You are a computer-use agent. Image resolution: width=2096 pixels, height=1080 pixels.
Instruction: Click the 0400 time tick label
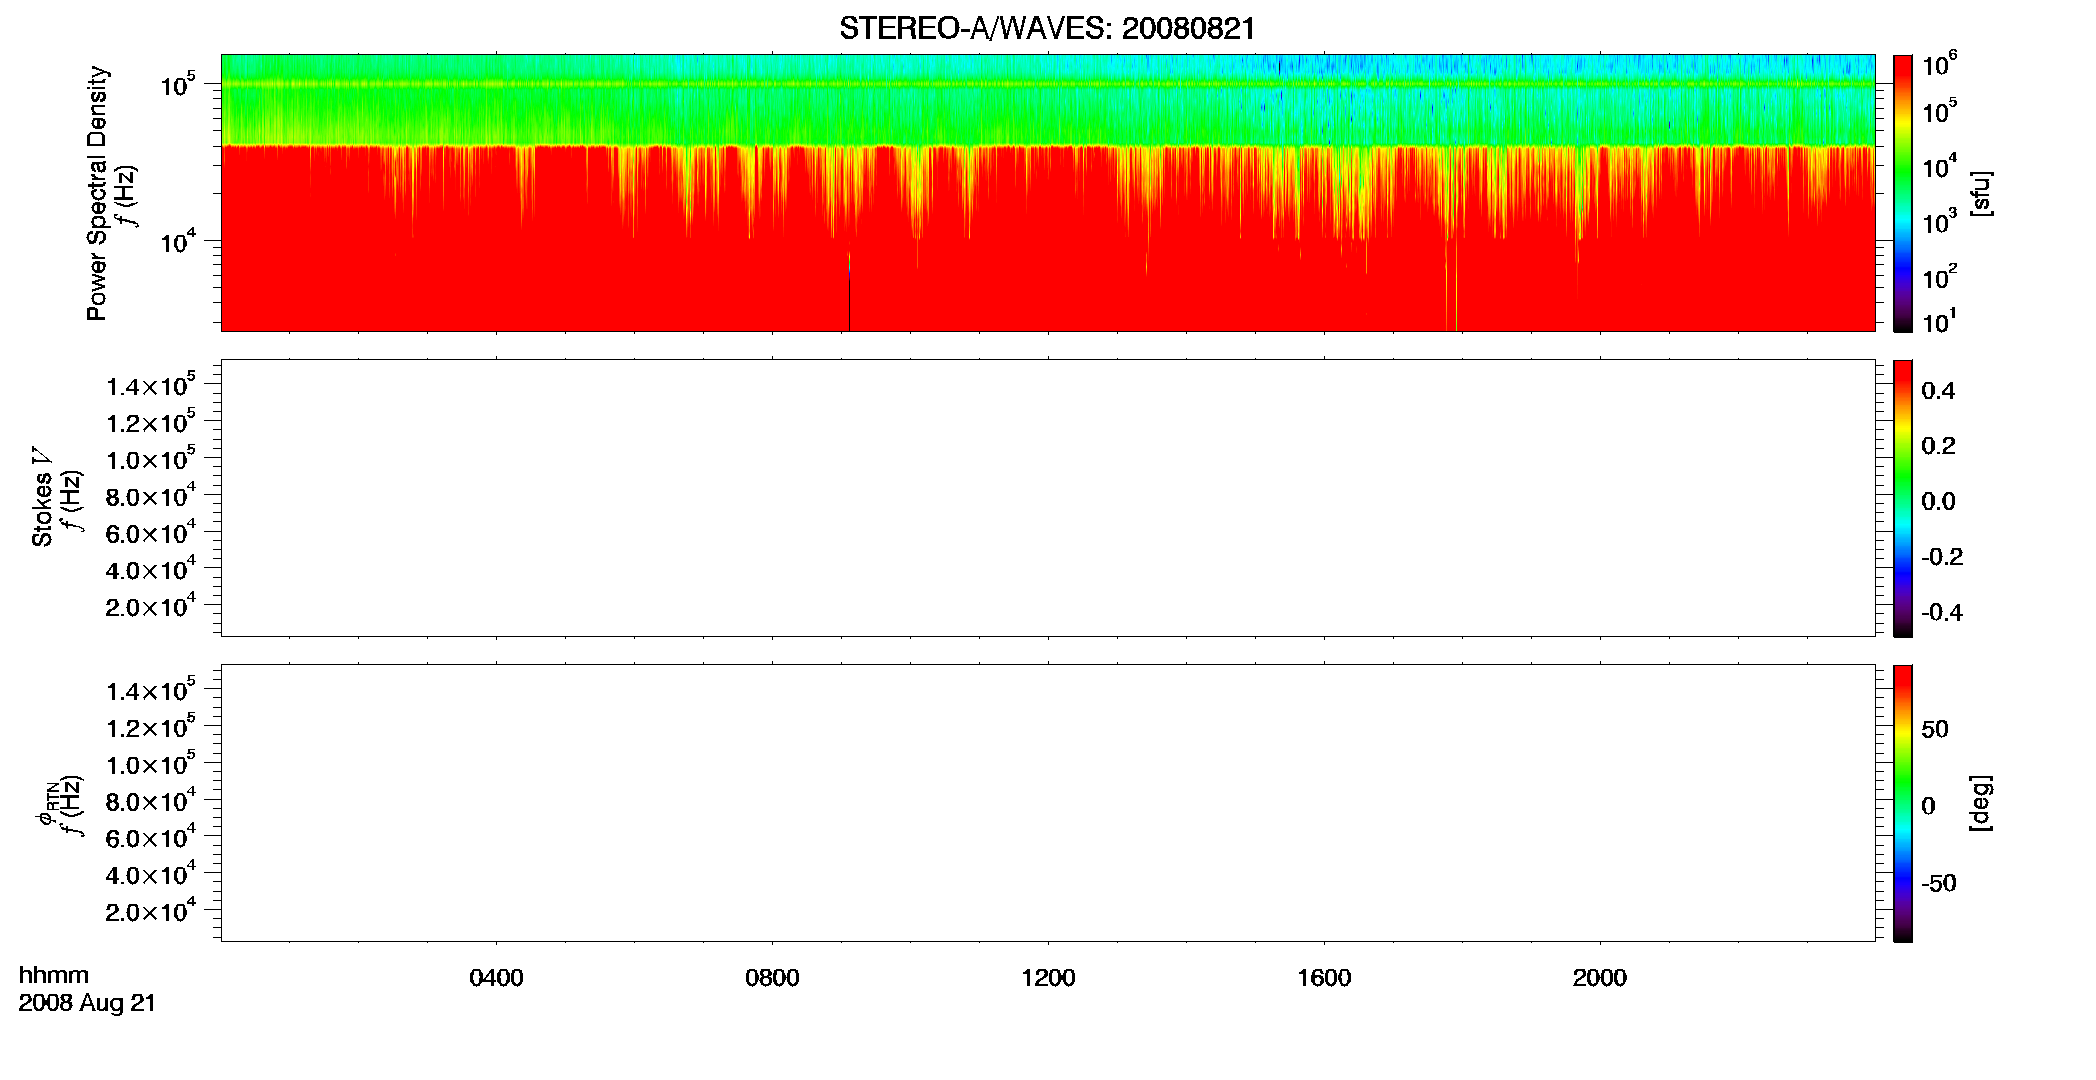pos(496,978)
